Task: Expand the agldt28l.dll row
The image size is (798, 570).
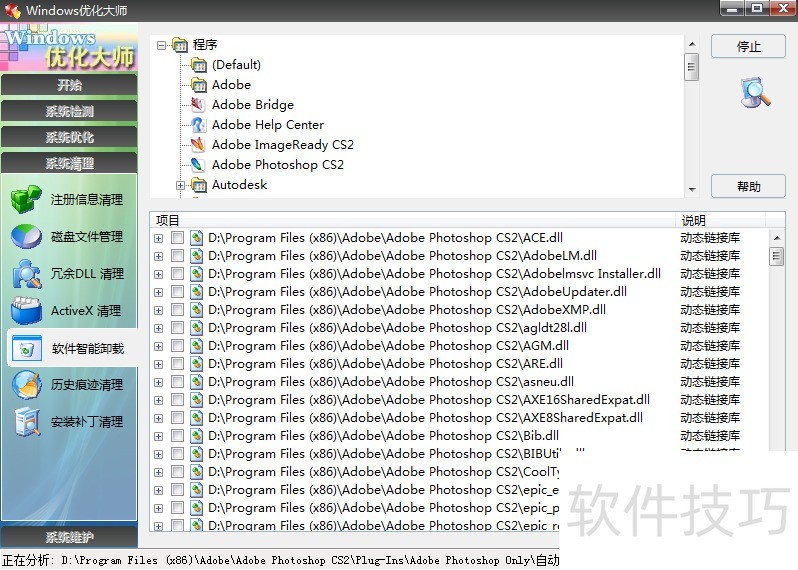Action: 158,328
